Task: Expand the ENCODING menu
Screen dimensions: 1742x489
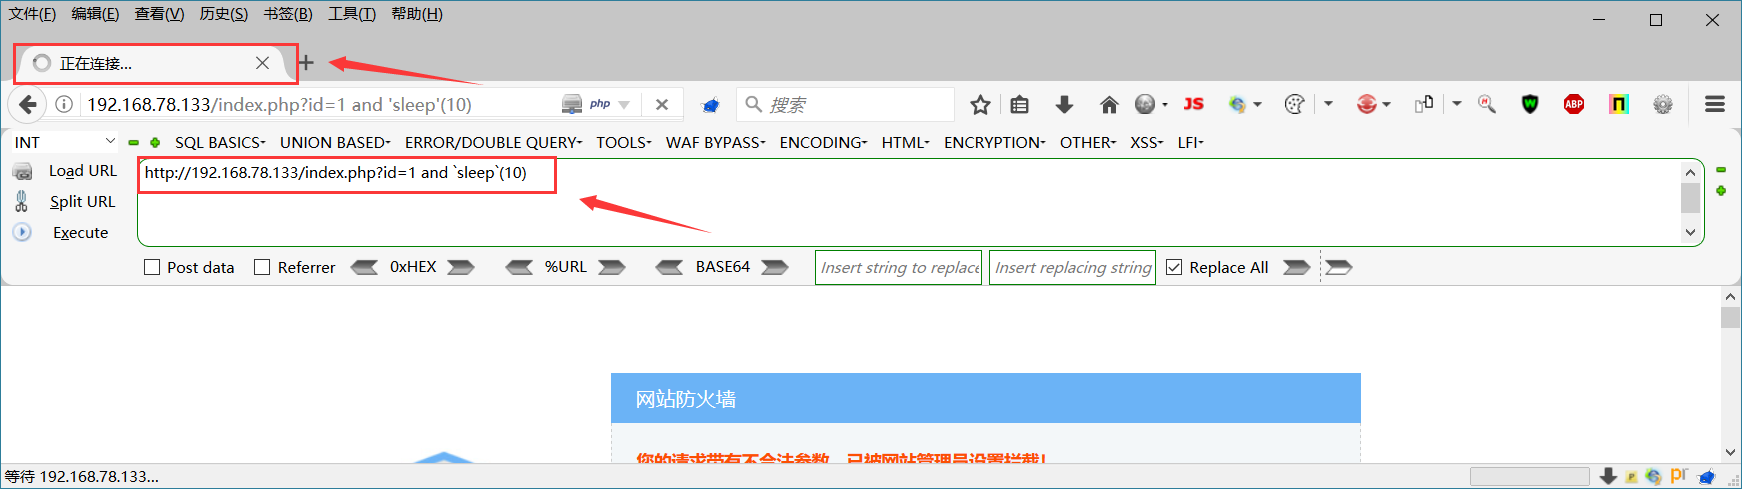Action: click(823, 142)
